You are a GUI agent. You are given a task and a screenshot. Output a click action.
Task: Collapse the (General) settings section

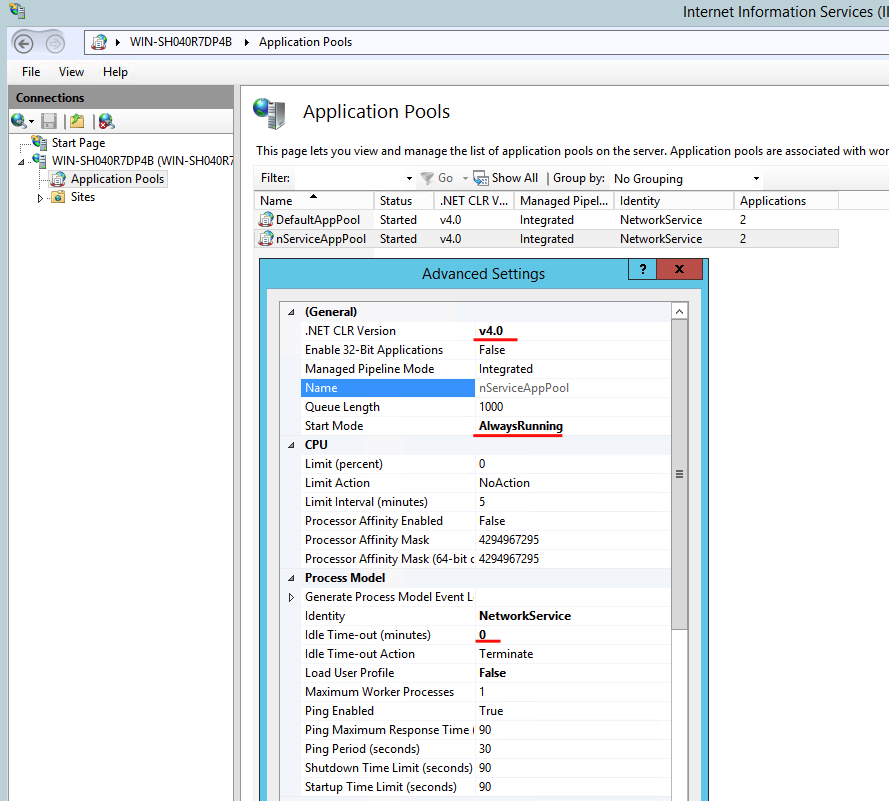pos(292,312)
